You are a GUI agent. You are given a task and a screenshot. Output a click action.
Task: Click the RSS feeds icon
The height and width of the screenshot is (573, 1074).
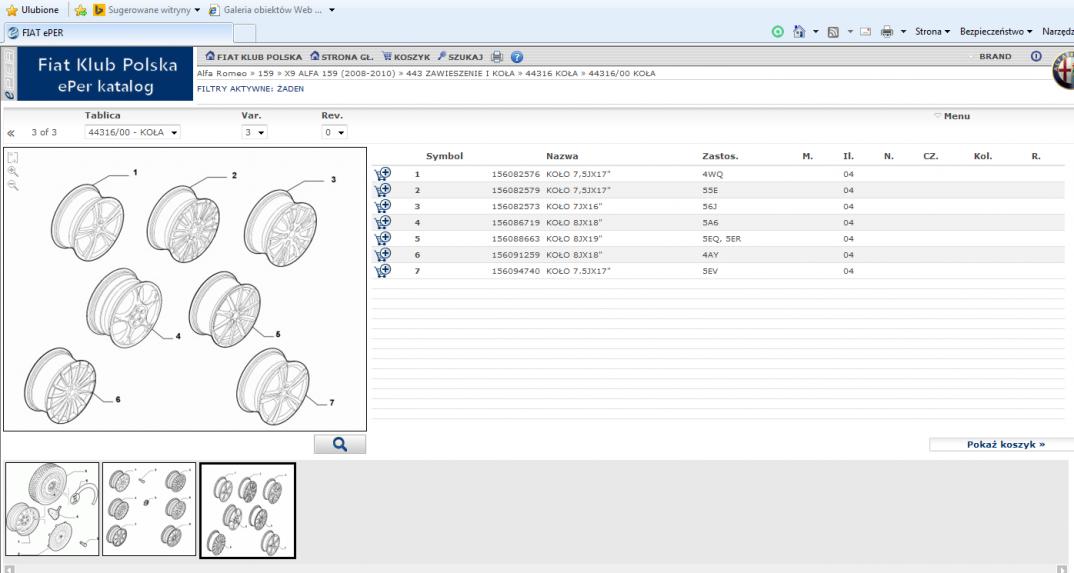point(834,31)
